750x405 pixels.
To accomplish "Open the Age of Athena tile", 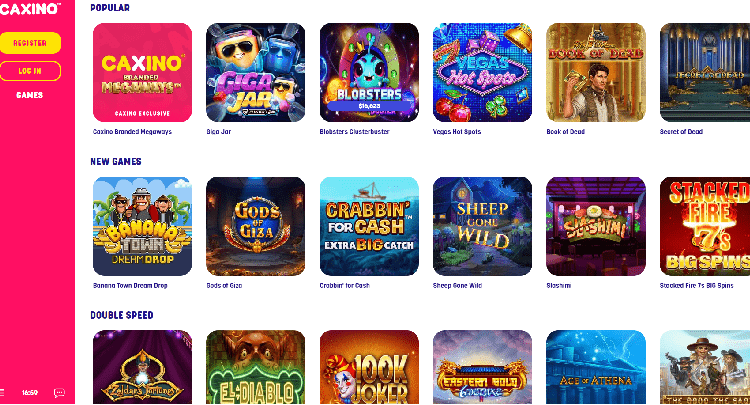I will click(596, 367).
